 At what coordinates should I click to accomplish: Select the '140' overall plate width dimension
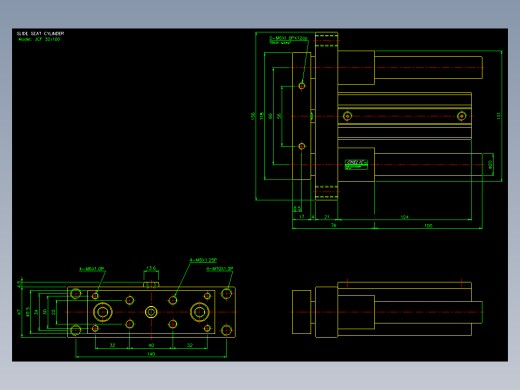[151, 354]
